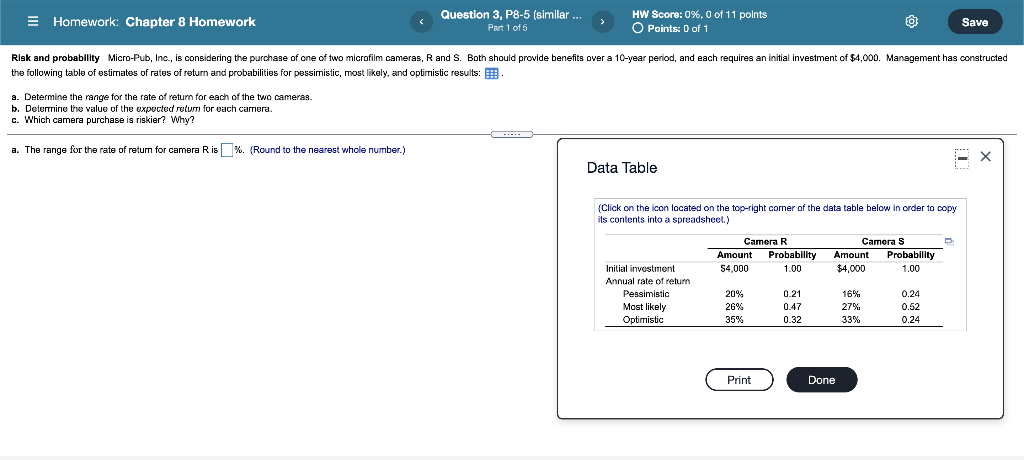Click Camera S most likely 27% cell

(x=851, y=306)
